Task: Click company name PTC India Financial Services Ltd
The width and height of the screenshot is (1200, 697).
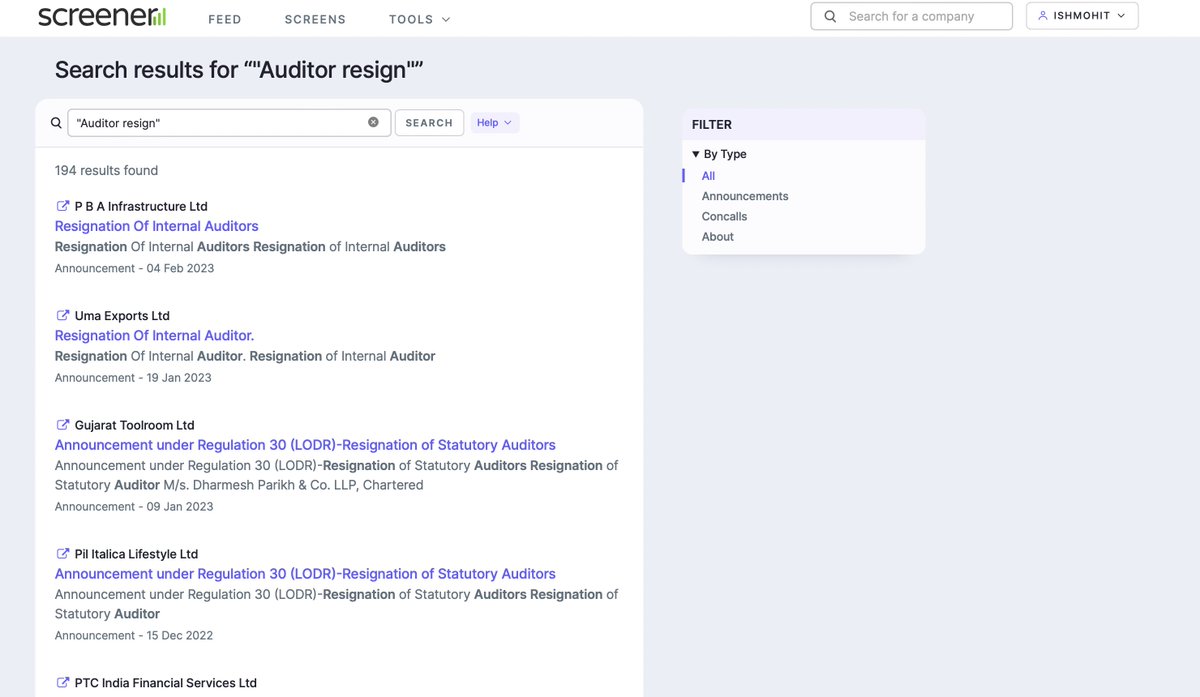Action: [165, 683]
